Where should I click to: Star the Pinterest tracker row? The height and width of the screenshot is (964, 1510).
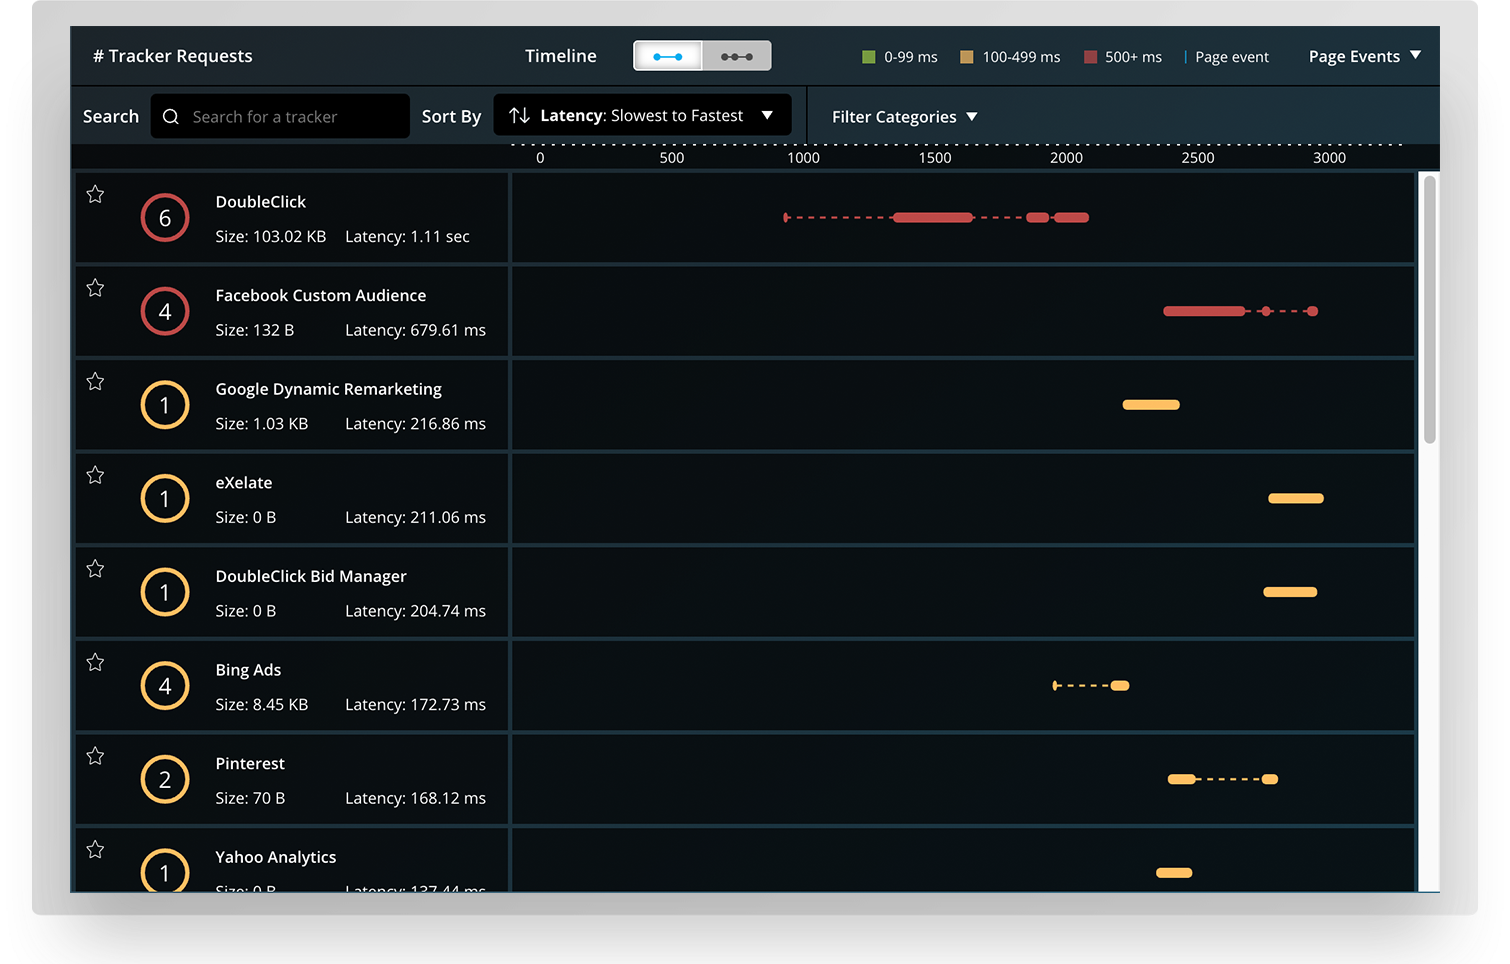click(95, 756)
